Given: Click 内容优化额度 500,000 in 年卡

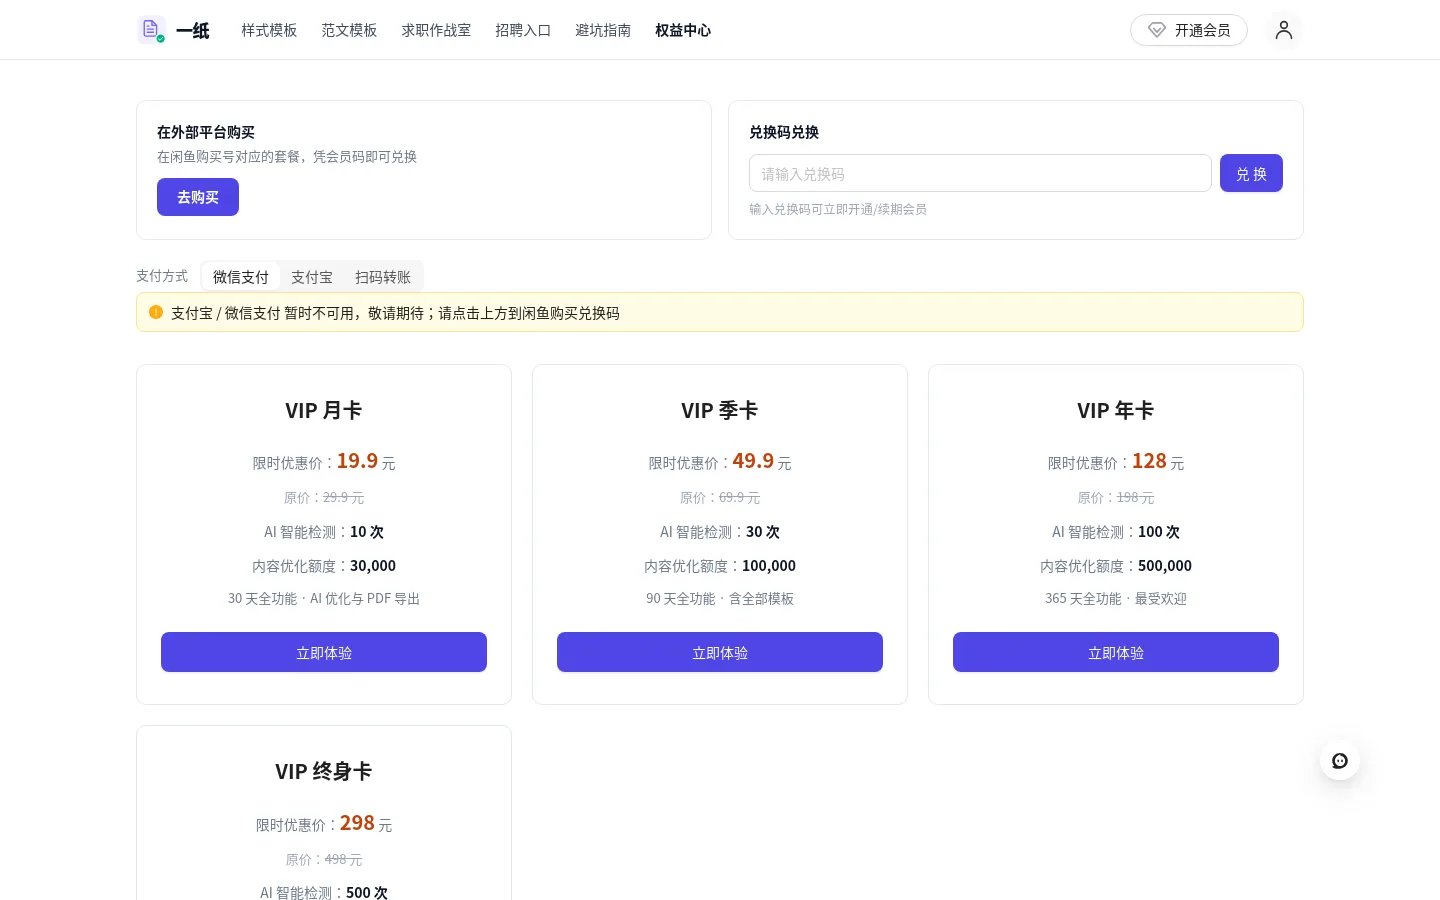Looking at the screenshot, I should [x=1116, y=566].
